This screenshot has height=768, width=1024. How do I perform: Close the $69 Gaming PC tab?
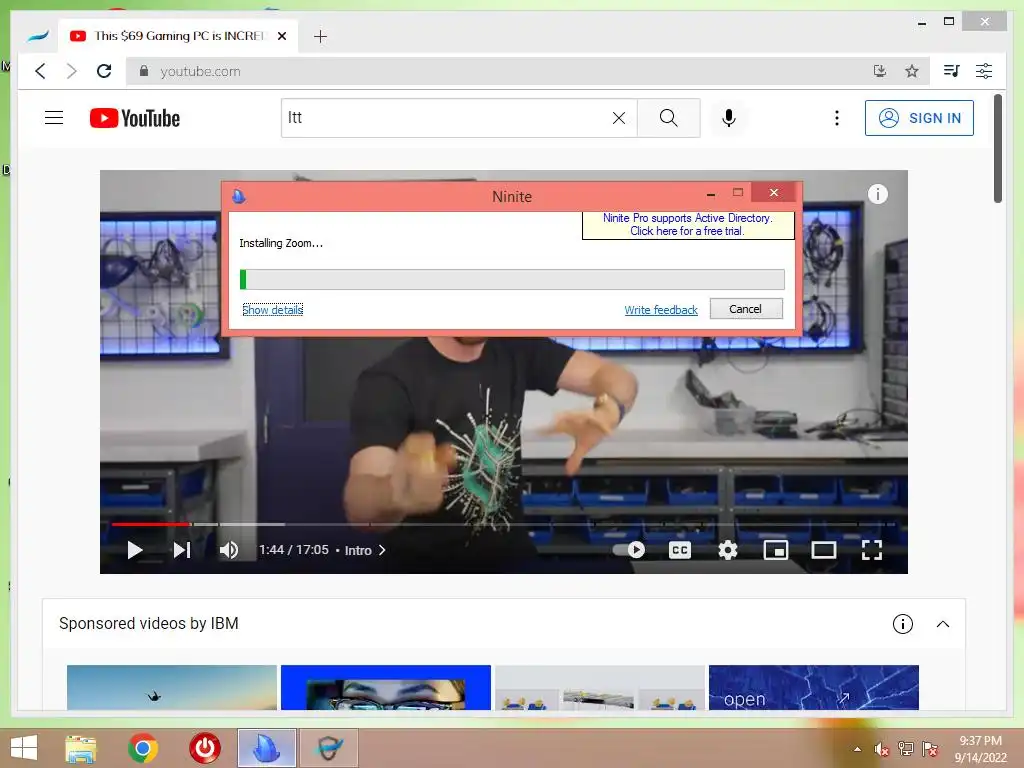(x=281, y=36)
